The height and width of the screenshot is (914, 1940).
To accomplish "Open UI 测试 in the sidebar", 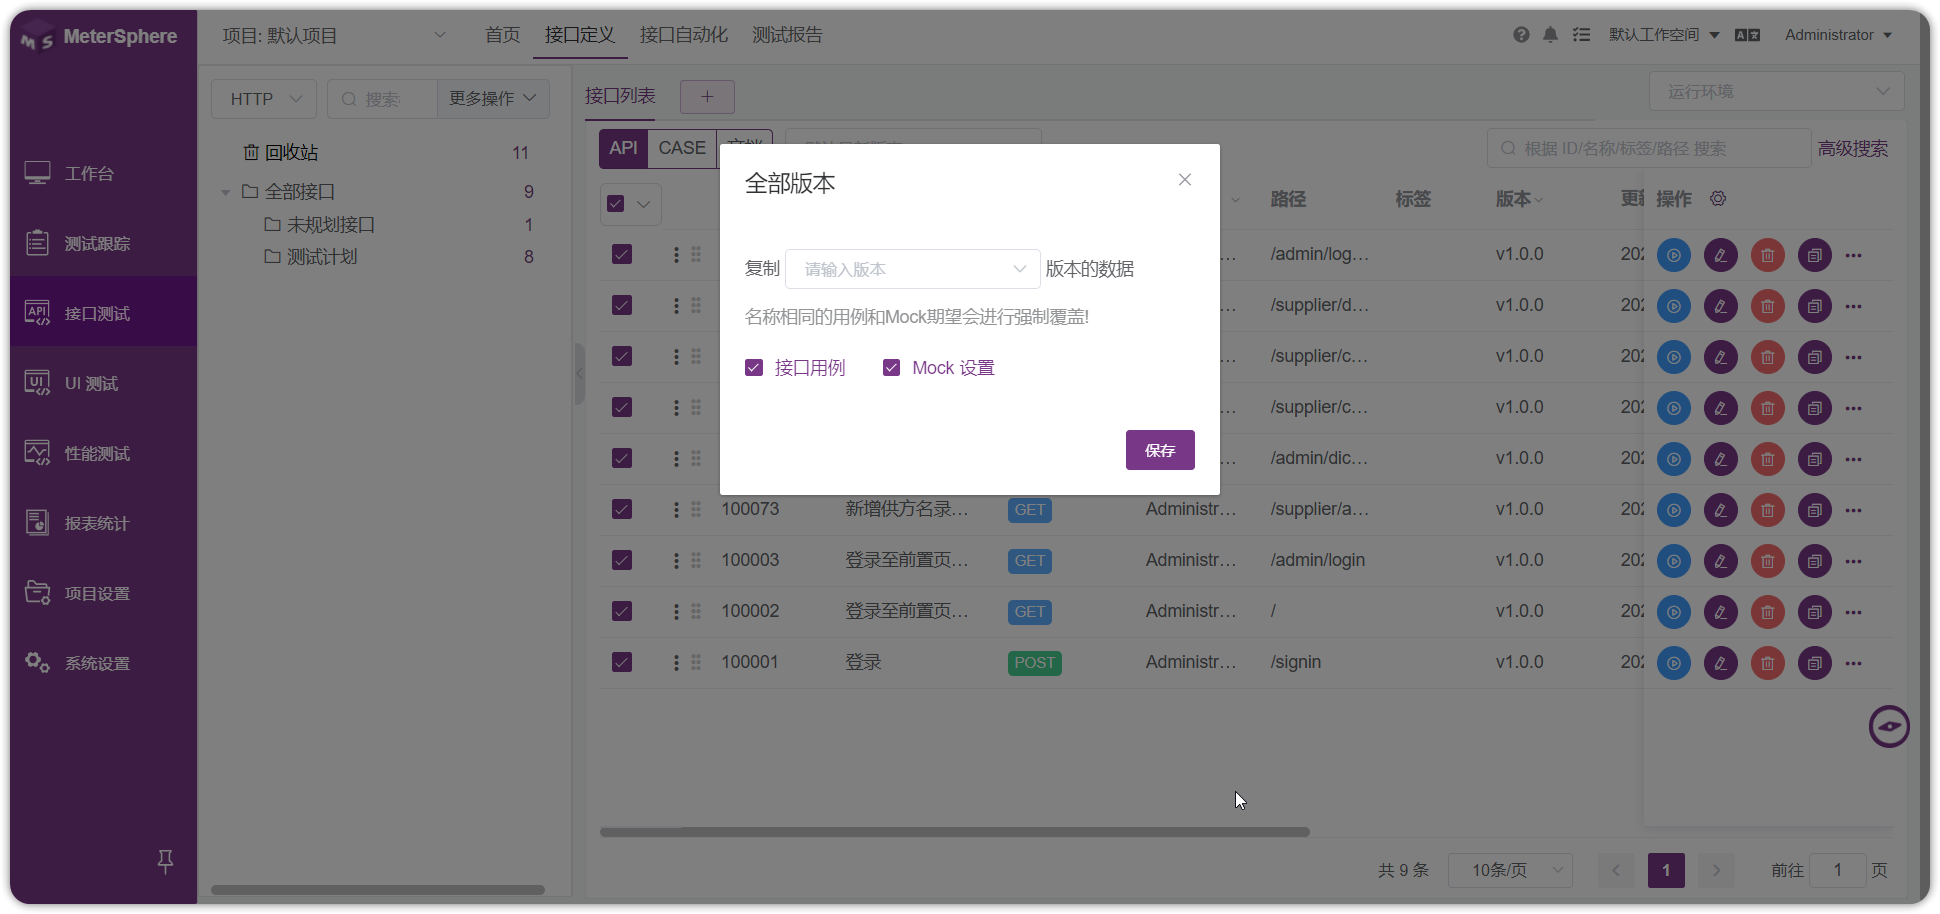I will coord(104,383).
